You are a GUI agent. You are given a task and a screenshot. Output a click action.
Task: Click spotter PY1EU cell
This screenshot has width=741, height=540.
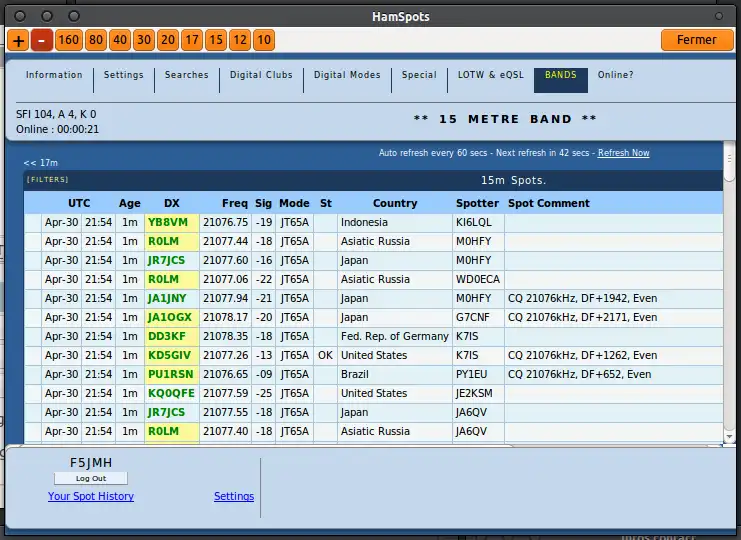click(478, 374)
